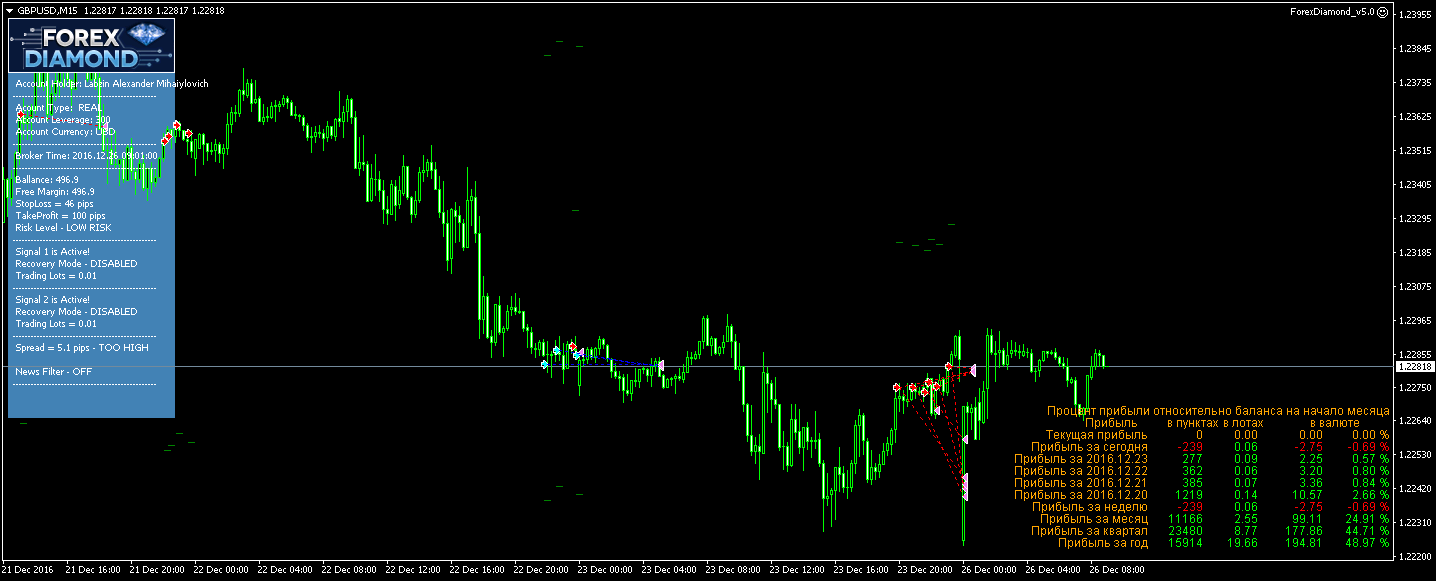Click the ForexDiamond_v5.0 expert advisor name

tap(1332, 12)
